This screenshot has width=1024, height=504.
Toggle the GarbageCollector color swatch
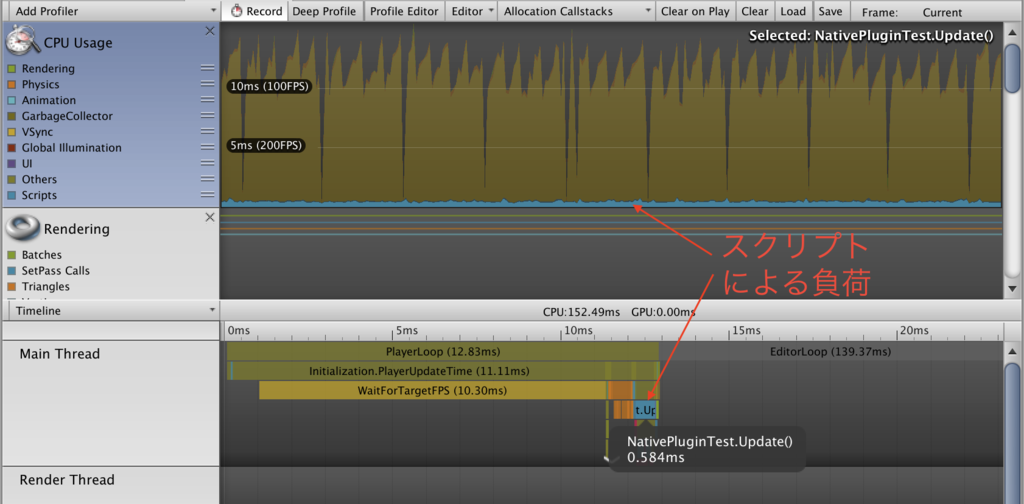pyautogui.click(x=11, y=116)
